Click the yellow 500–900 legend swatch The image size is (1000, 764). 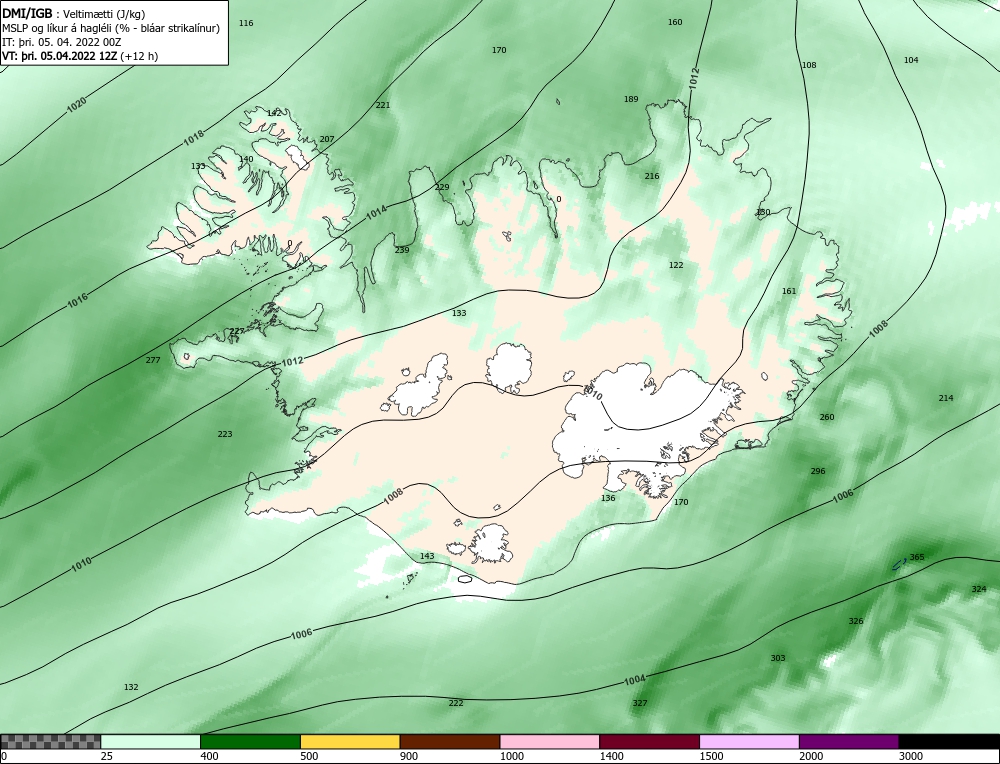point(350,742)
